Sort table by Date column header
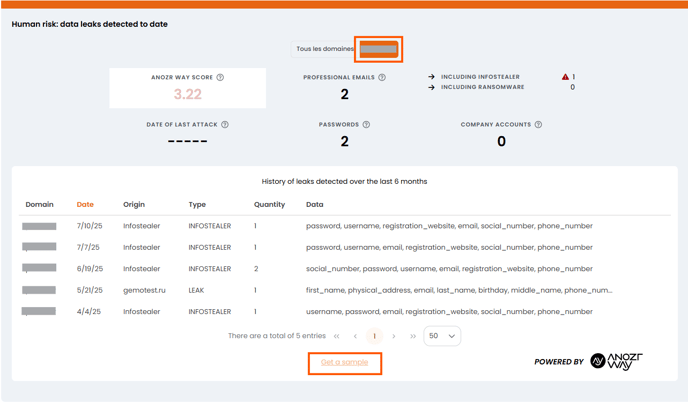Image resolution: width=688 pixels, height=403 pixels. pos(85,205)
